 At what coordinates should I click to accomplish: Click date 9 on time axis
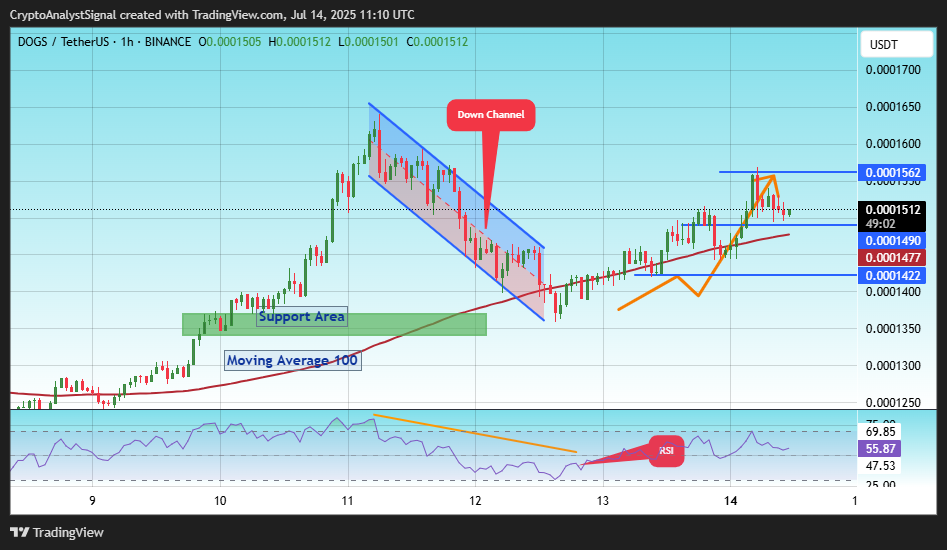coord(92,500)
